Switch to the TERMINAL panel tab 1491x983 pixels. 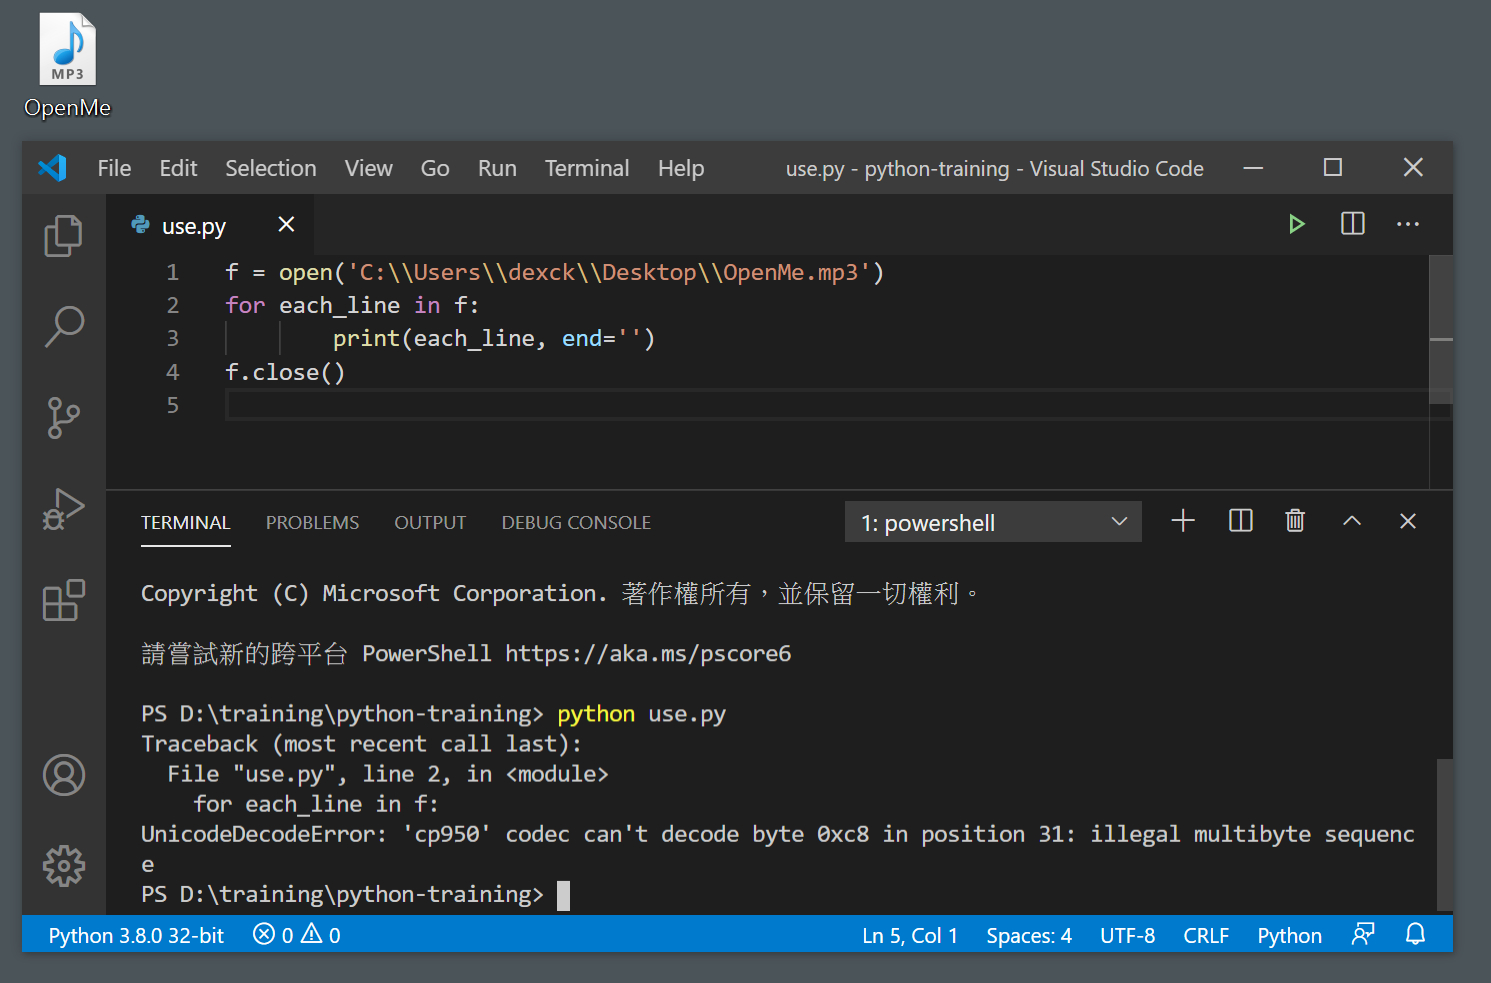click(x=185, y=522)
